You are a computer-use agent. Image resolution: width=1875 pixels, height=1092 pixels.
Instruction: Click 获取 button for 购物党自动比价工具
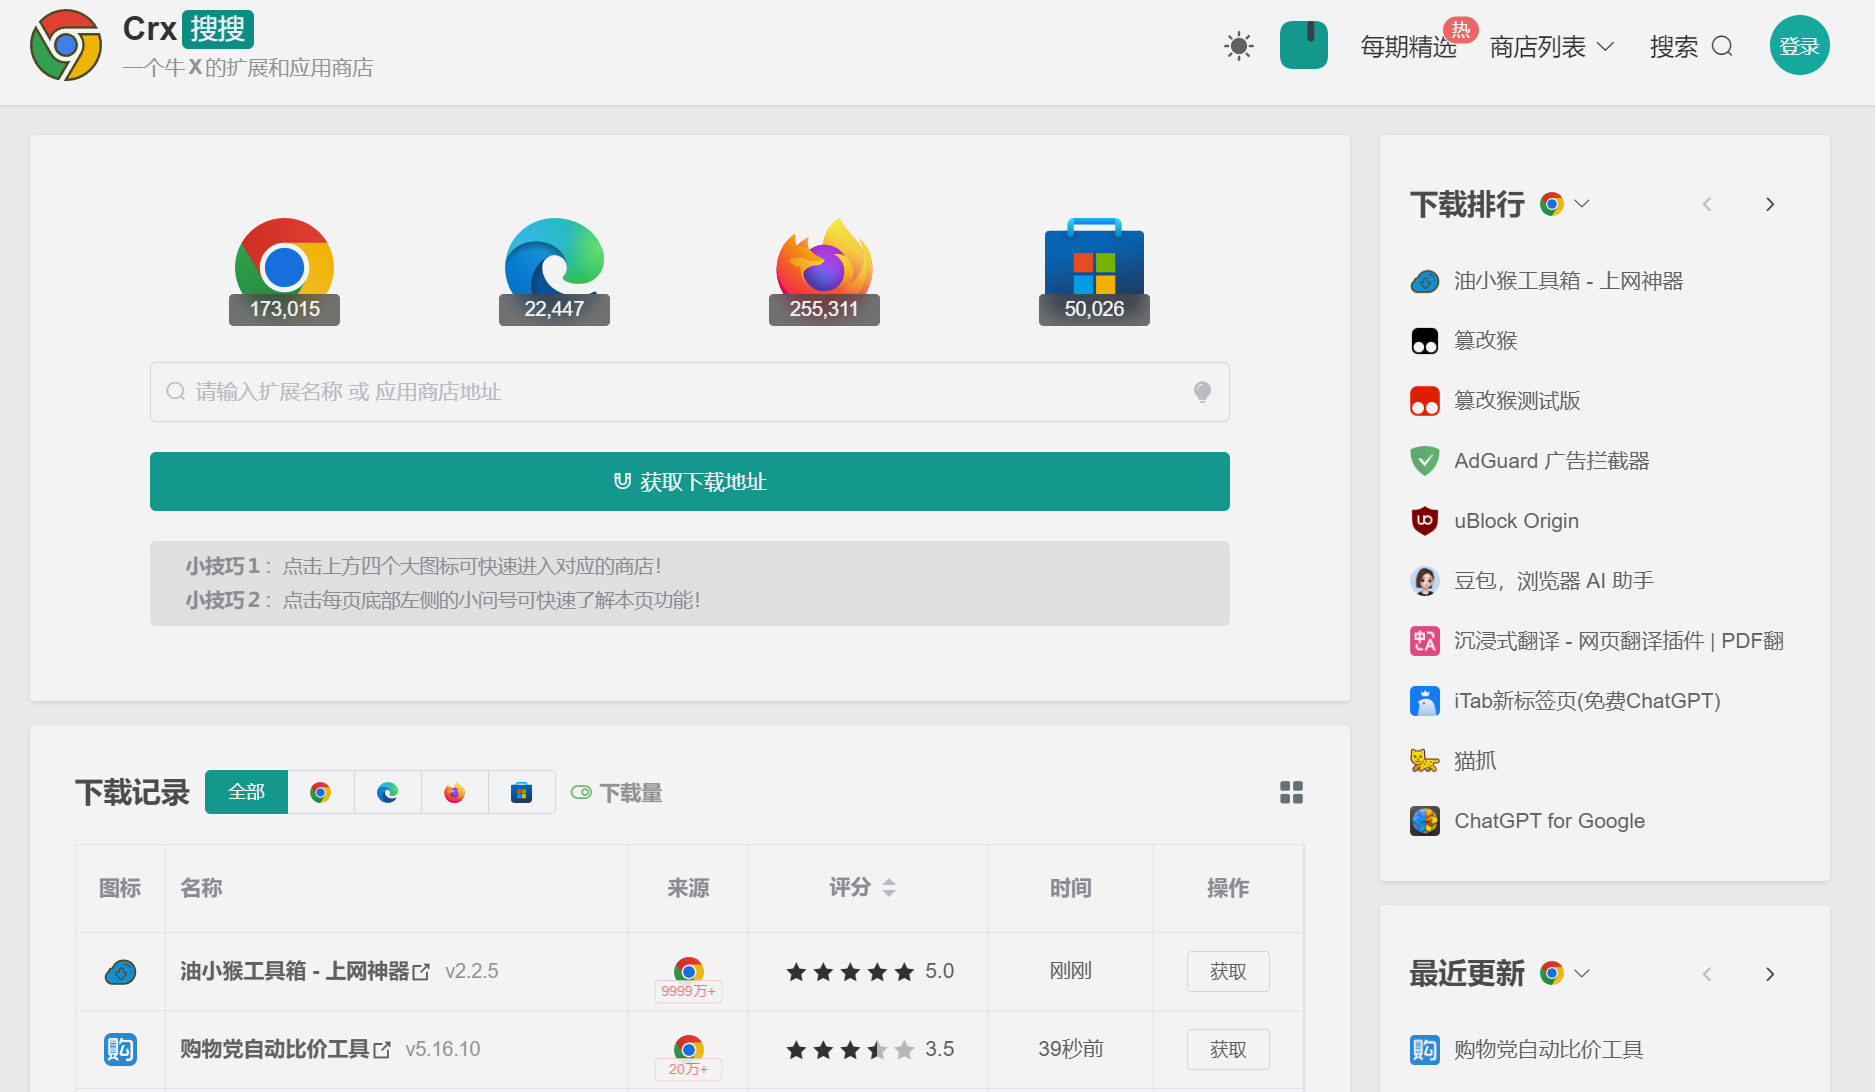tap(1228, 1049)
